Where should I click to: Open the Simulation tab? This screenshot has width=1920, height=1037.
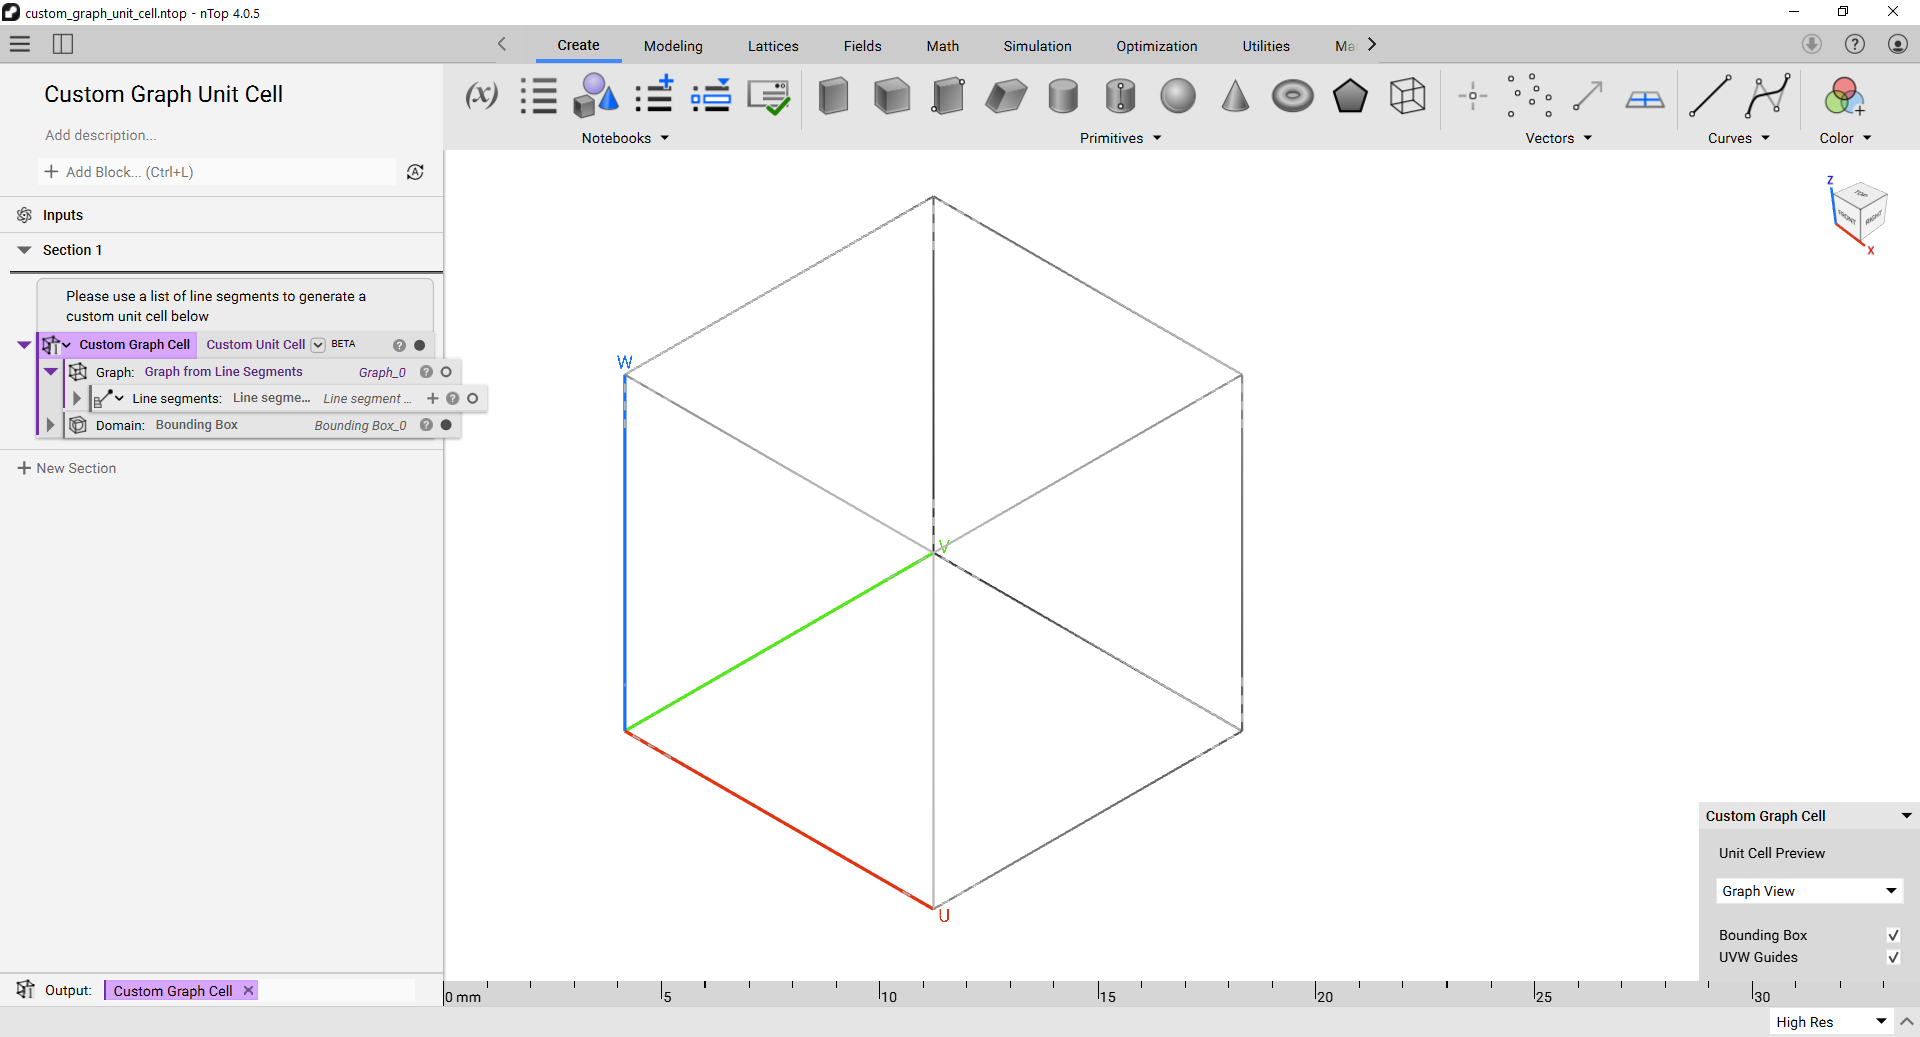1037,46
